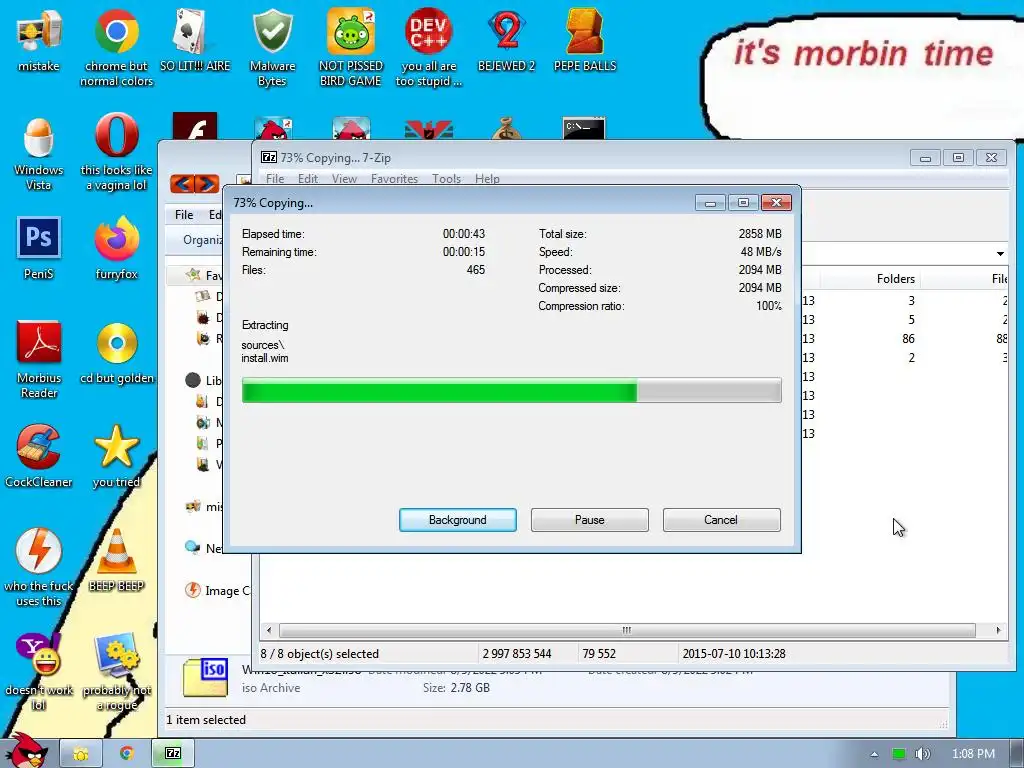Image resolution: width=1024 pixels, height=768 pixels.
Task: Click the Background button
Action: pyautogui.click(x=457, y=520)
